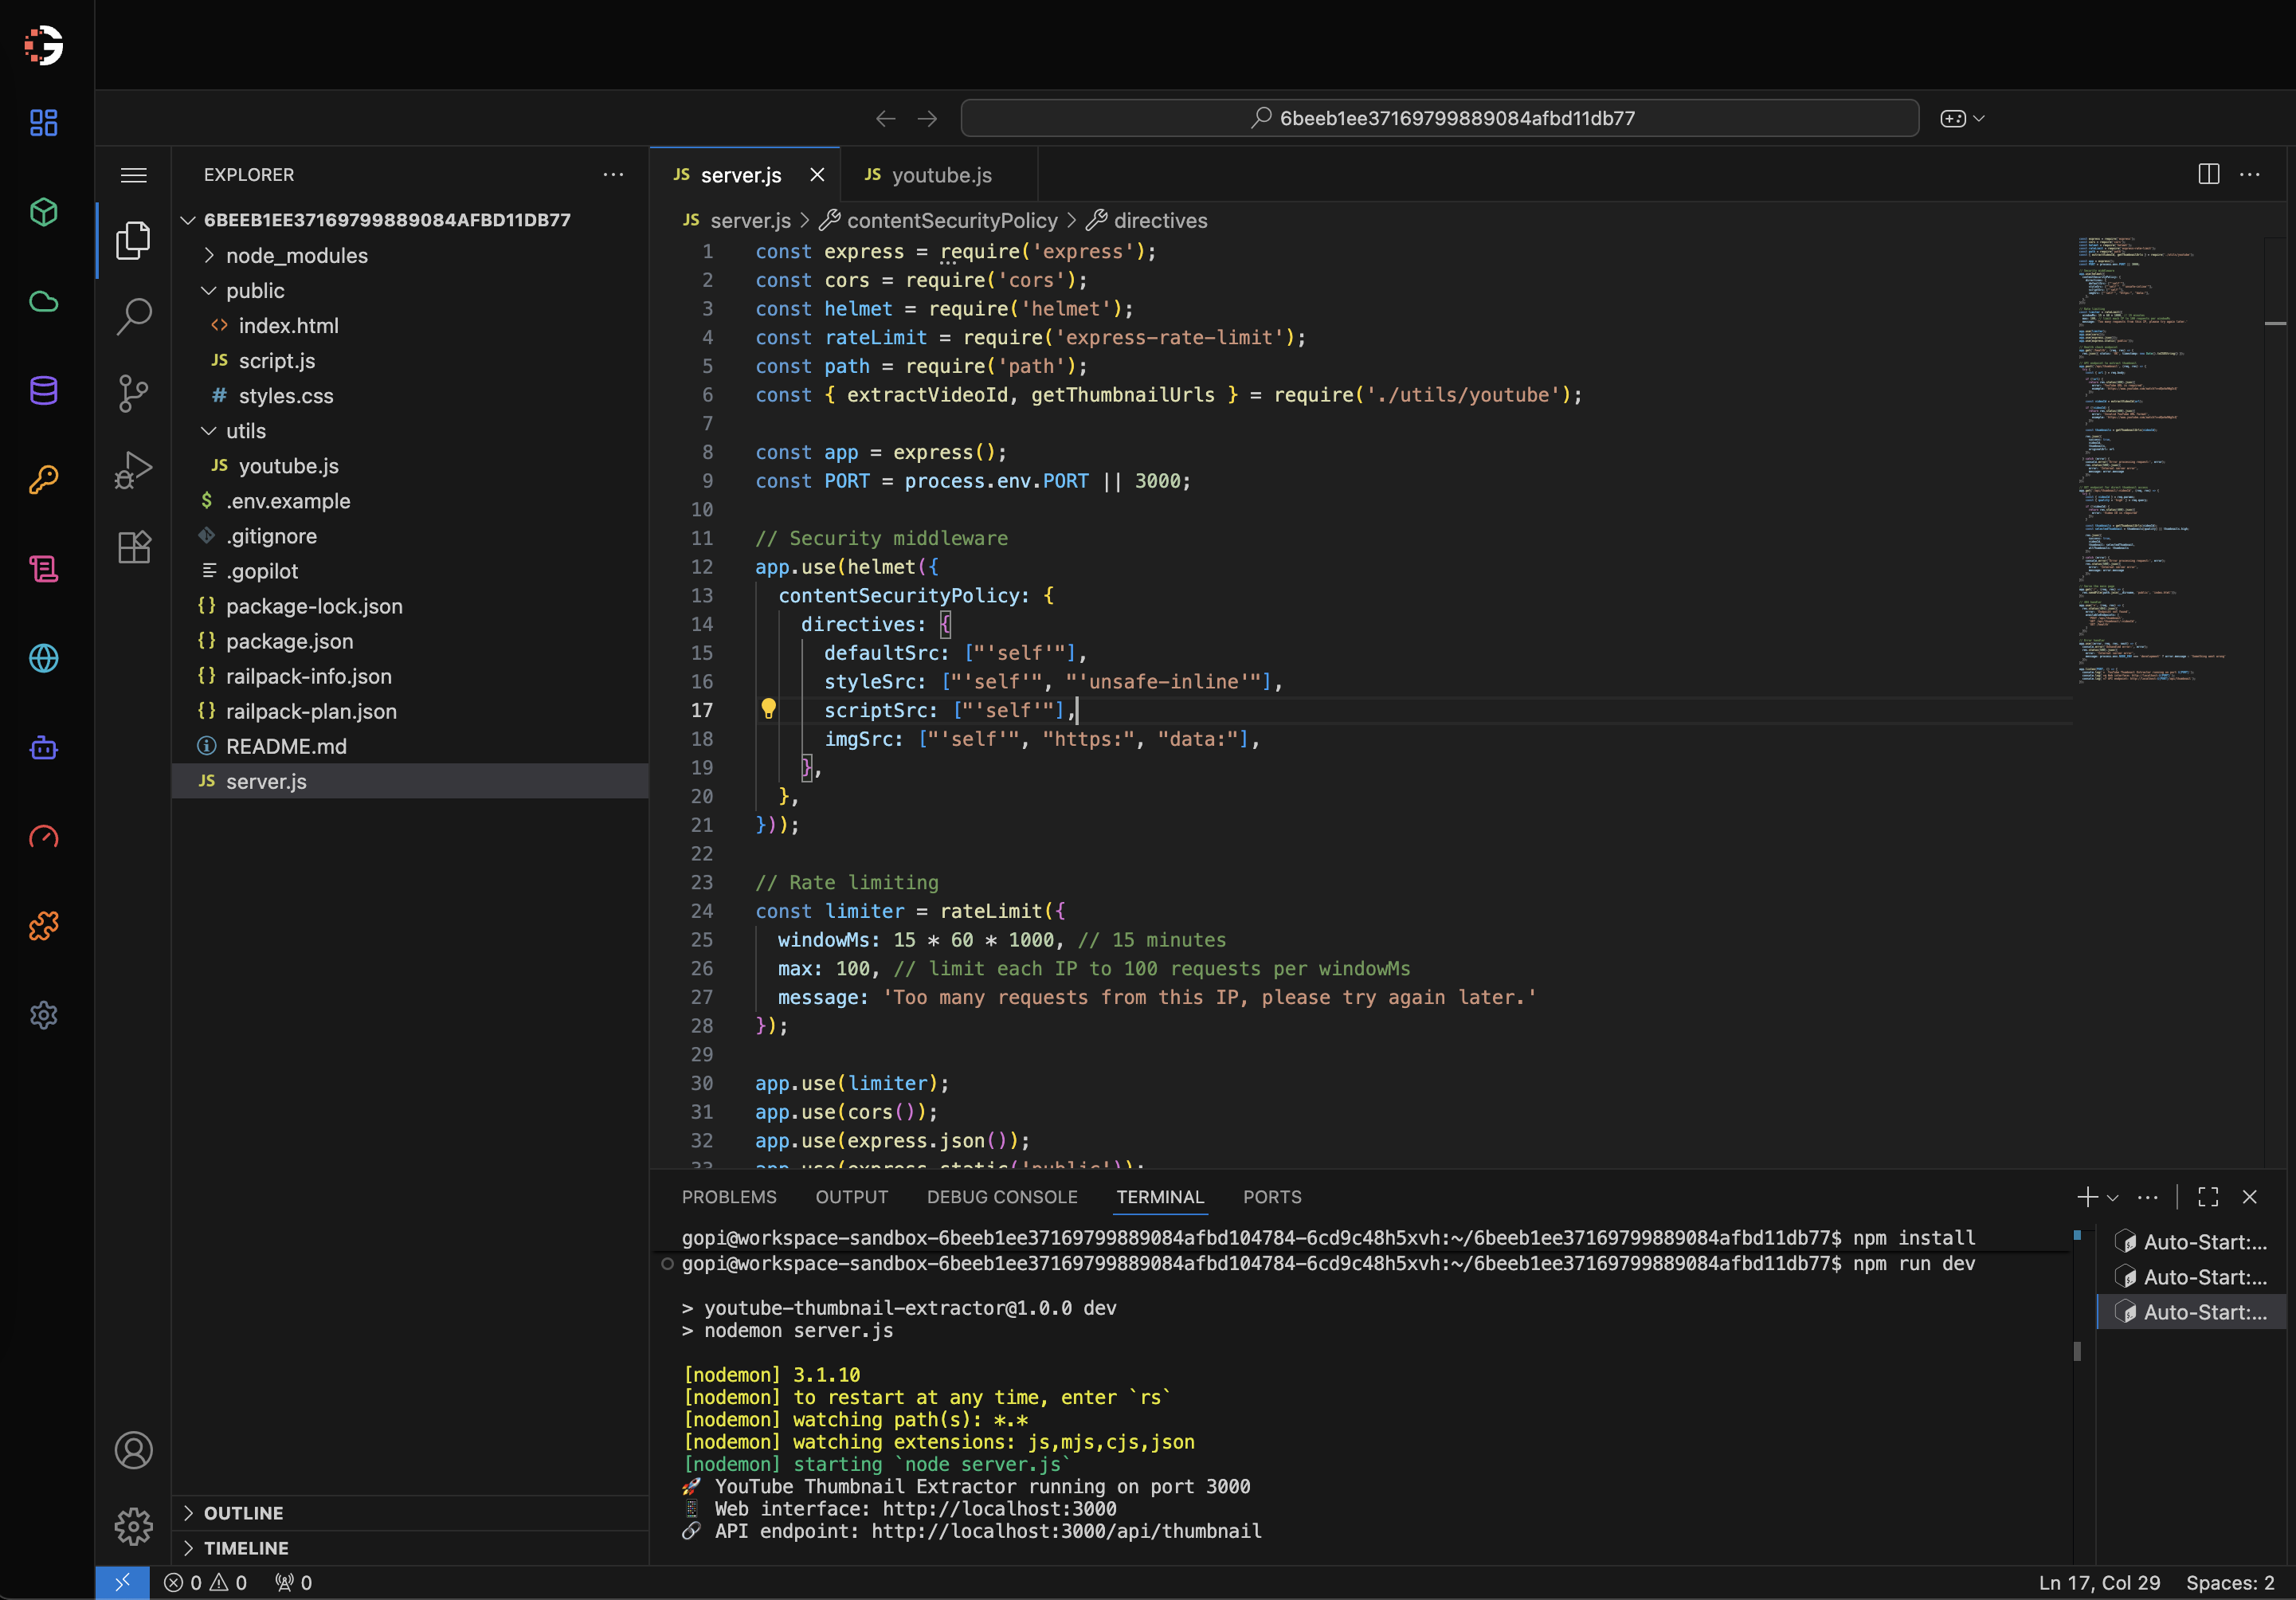Image resolution: width=2296 pixels, height=1600 pixels.
Task: Go forward with the navigation arrow
Action: [927, 118]
